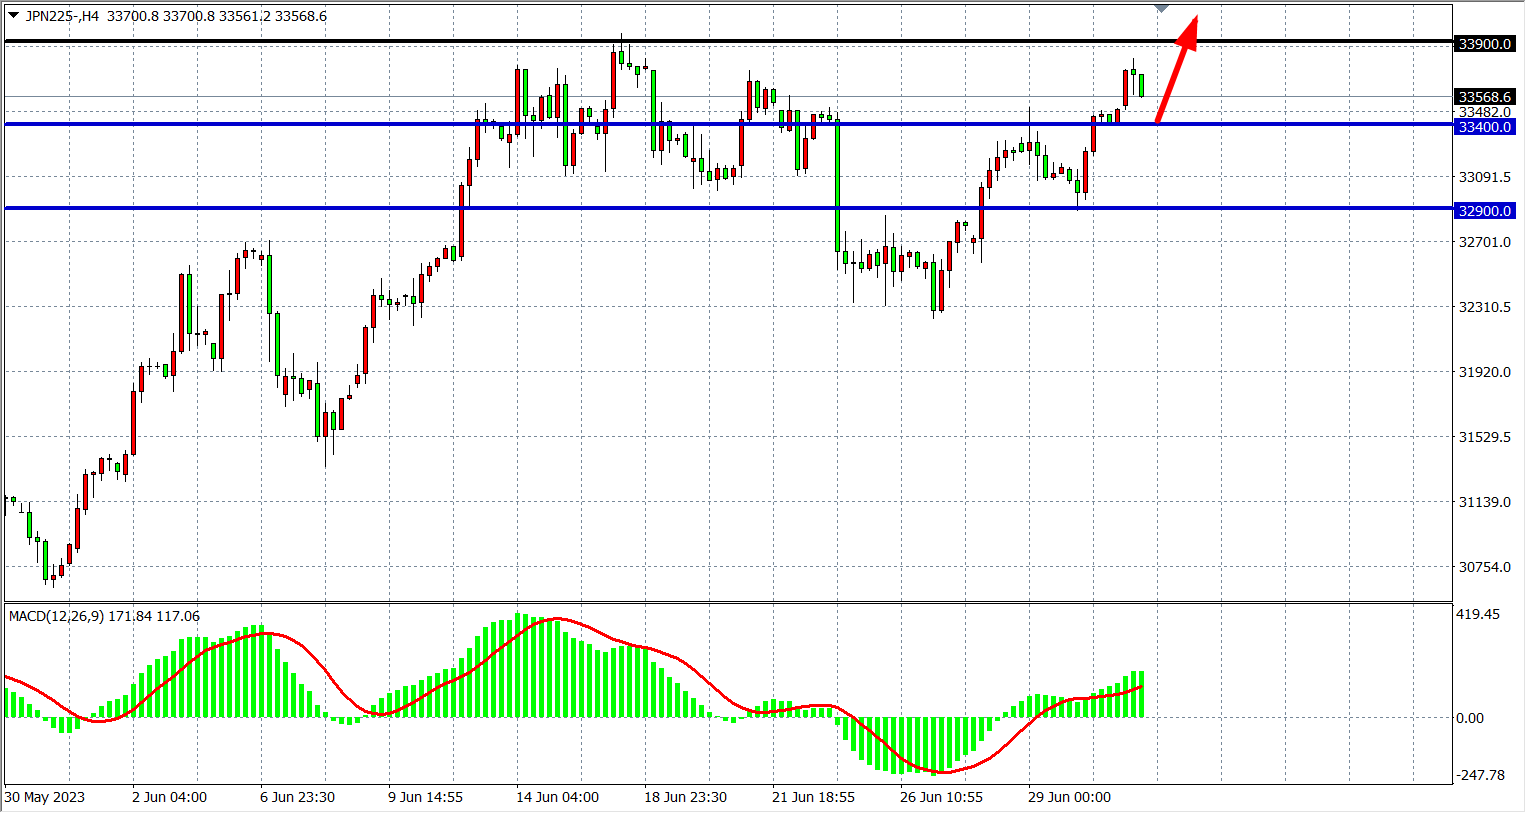This screenshot has height=813, width=1526.
Task: Click the MACD 419.45 scale value
Action: (1478, 614)
